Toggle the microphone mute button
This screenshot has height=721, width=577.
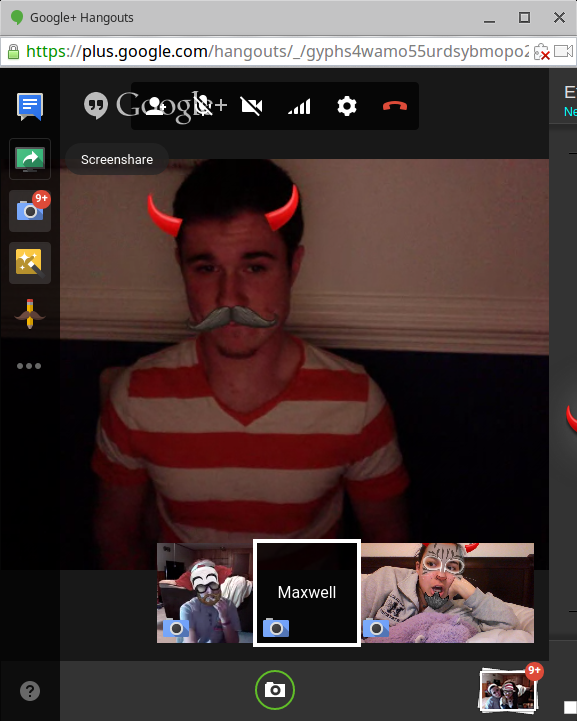pyautogui.click(x=203, y=106)
